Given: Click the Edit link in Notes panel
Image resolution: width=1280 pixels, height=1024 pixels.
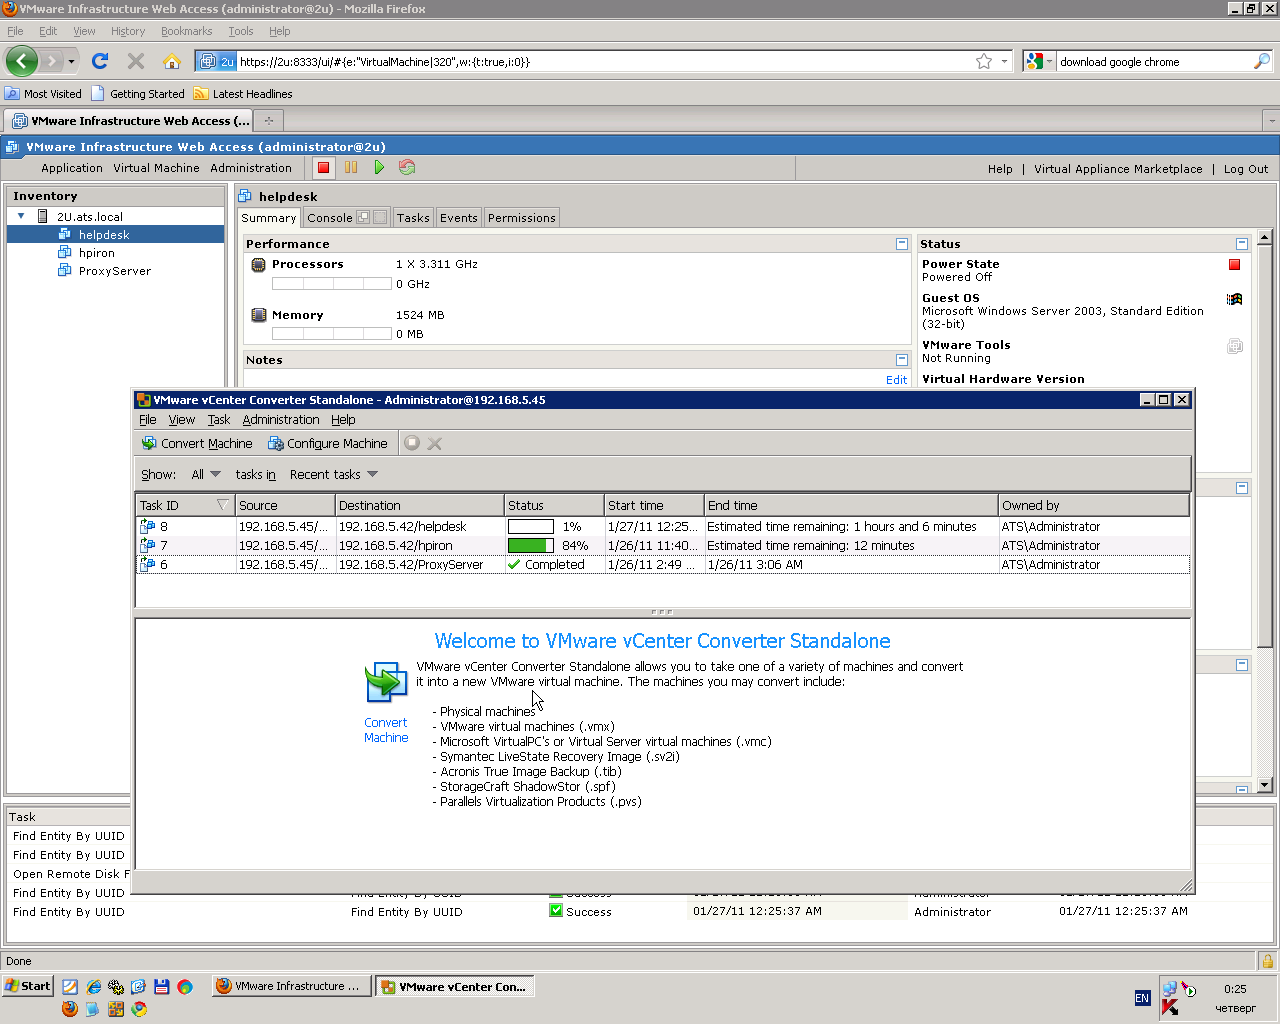Looking at the screenshot, I should [897, 380].
